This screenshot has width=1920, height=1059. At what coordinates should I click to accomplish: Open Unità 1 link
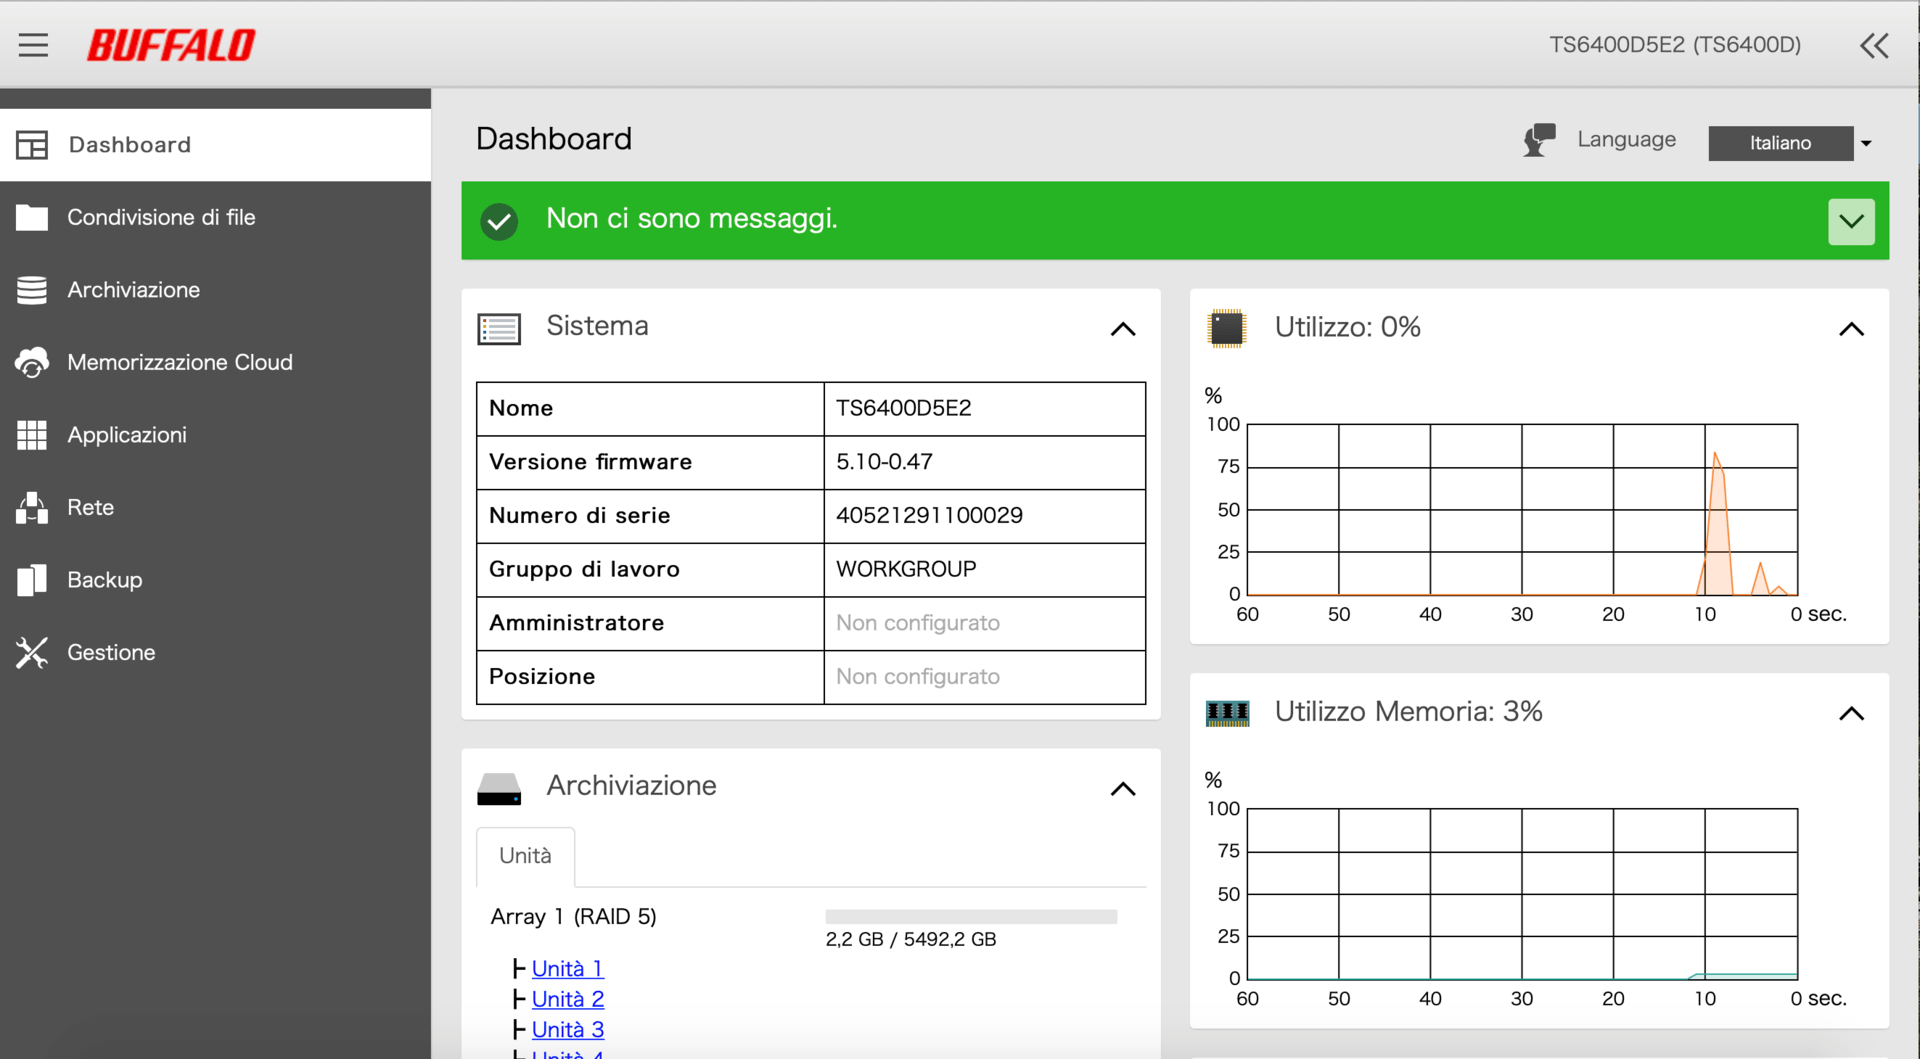[567, 969]
